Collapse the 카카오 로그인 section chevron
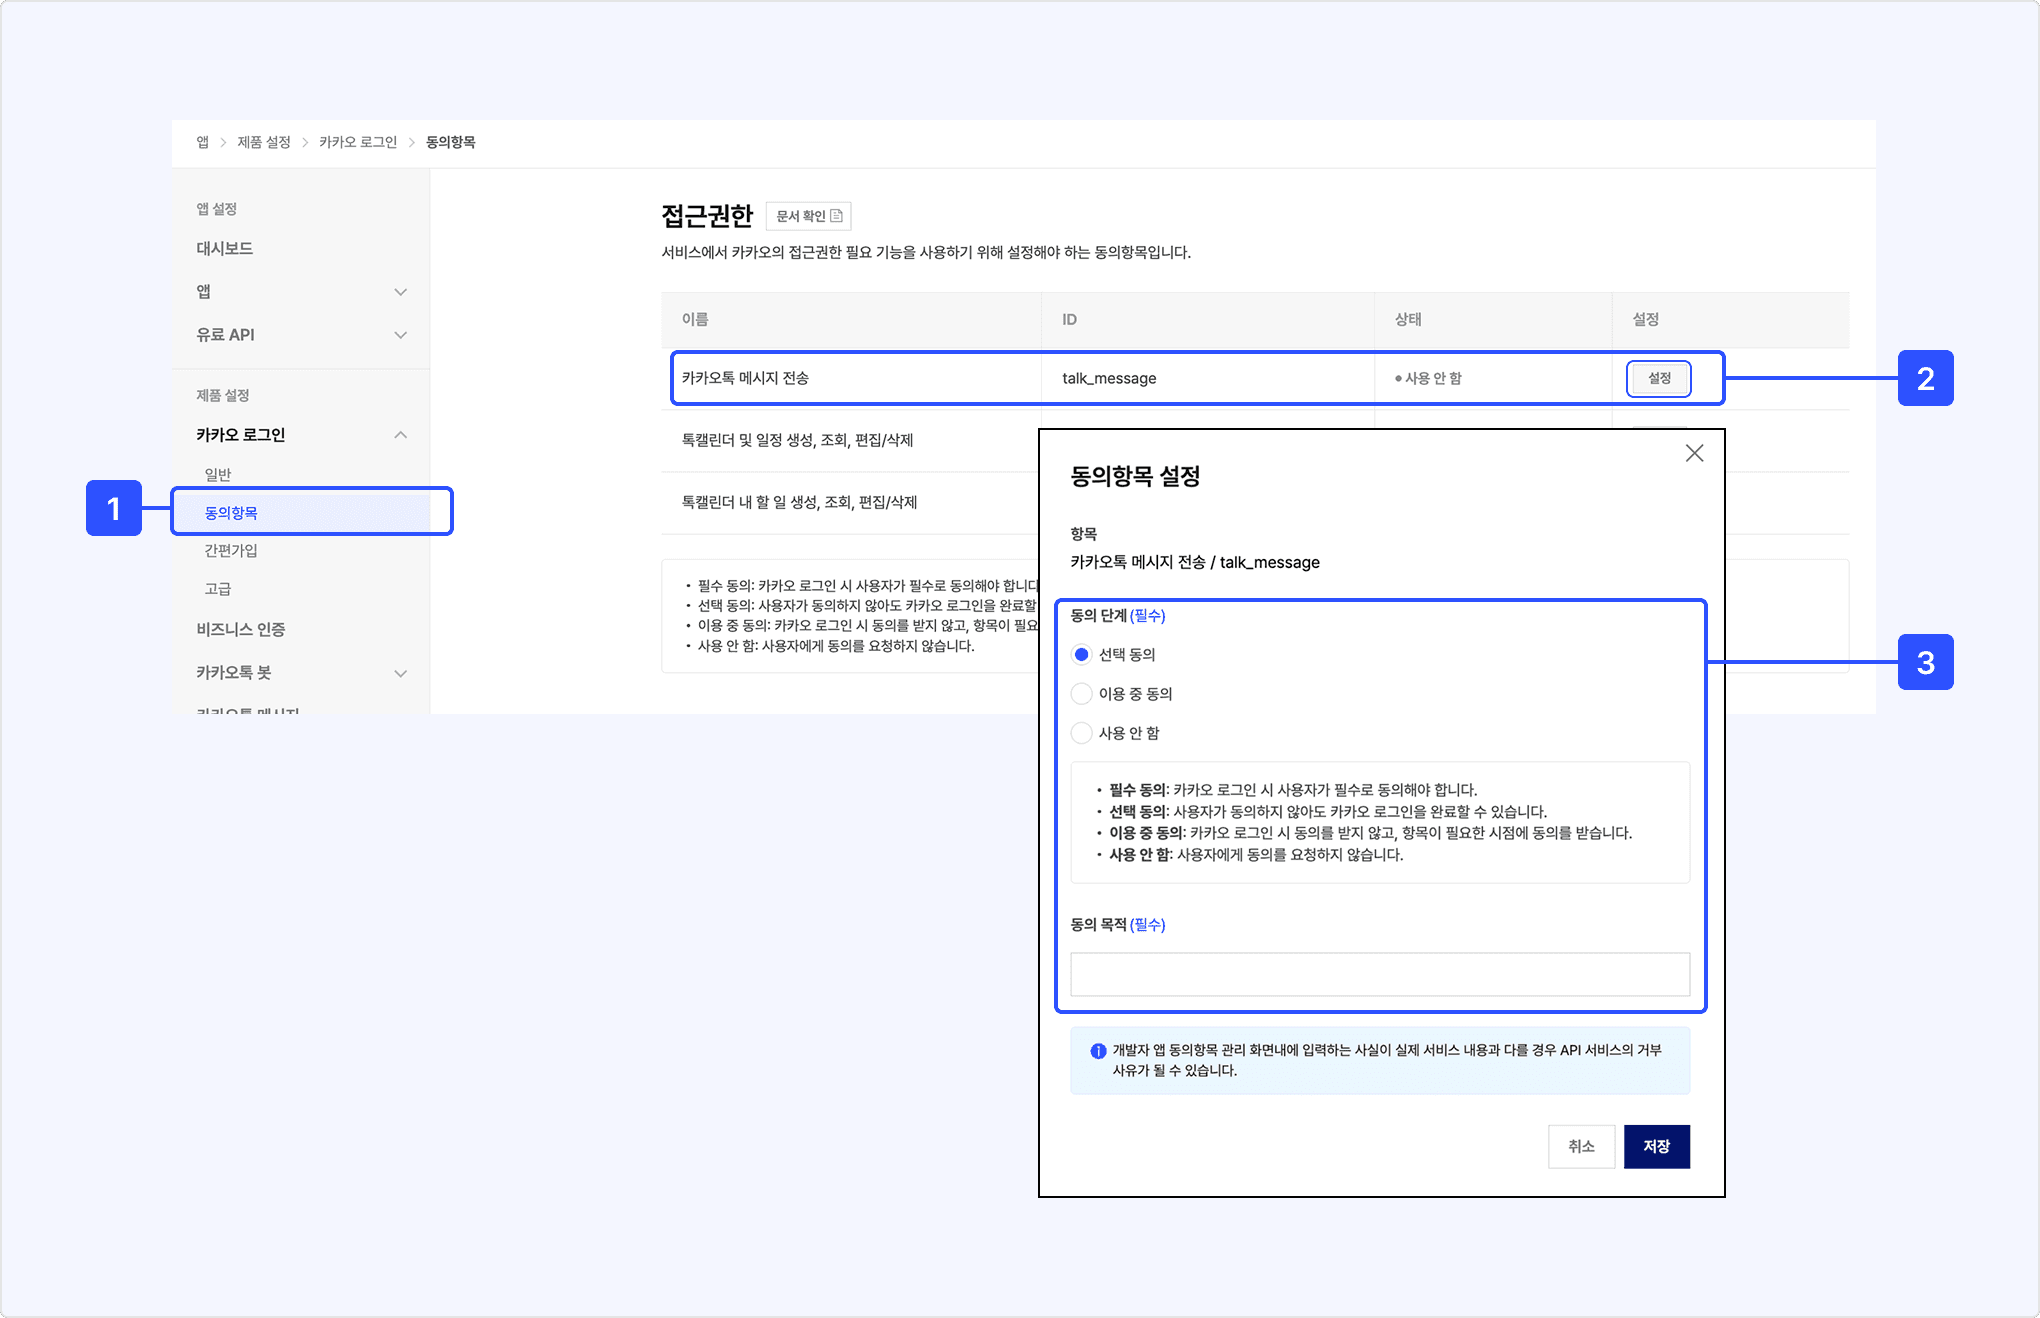The image size is (2040, 1318). coord(401,435)
